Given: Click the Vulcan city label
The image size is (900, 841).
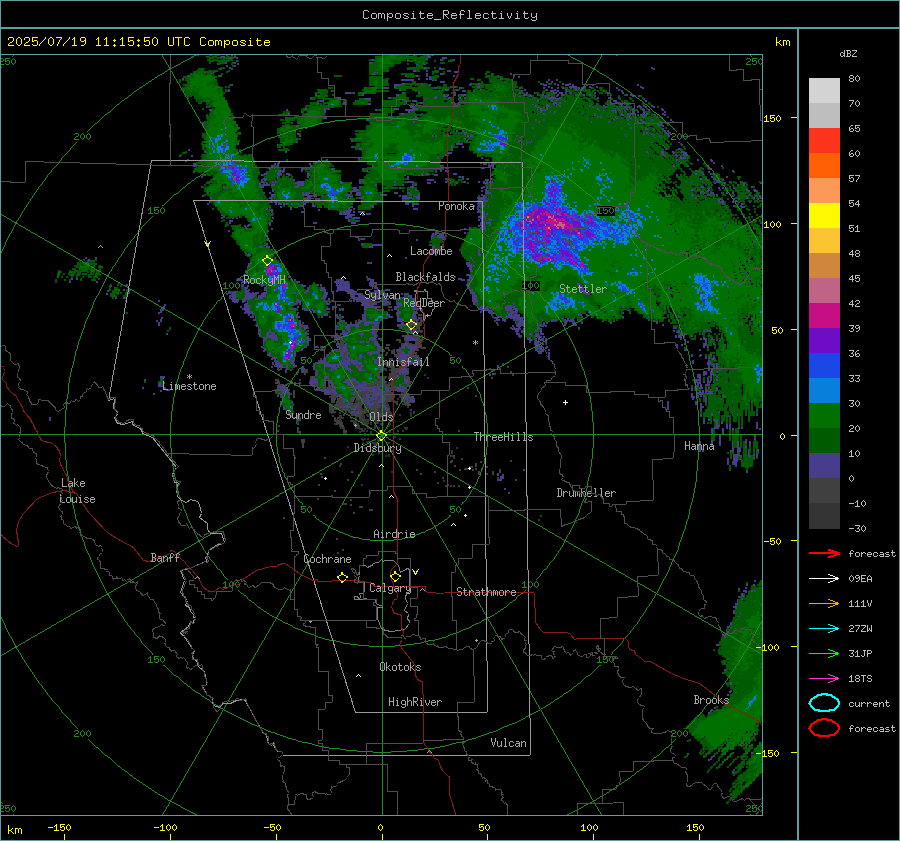Looking at the screenshot, I should tap(508, 743).
